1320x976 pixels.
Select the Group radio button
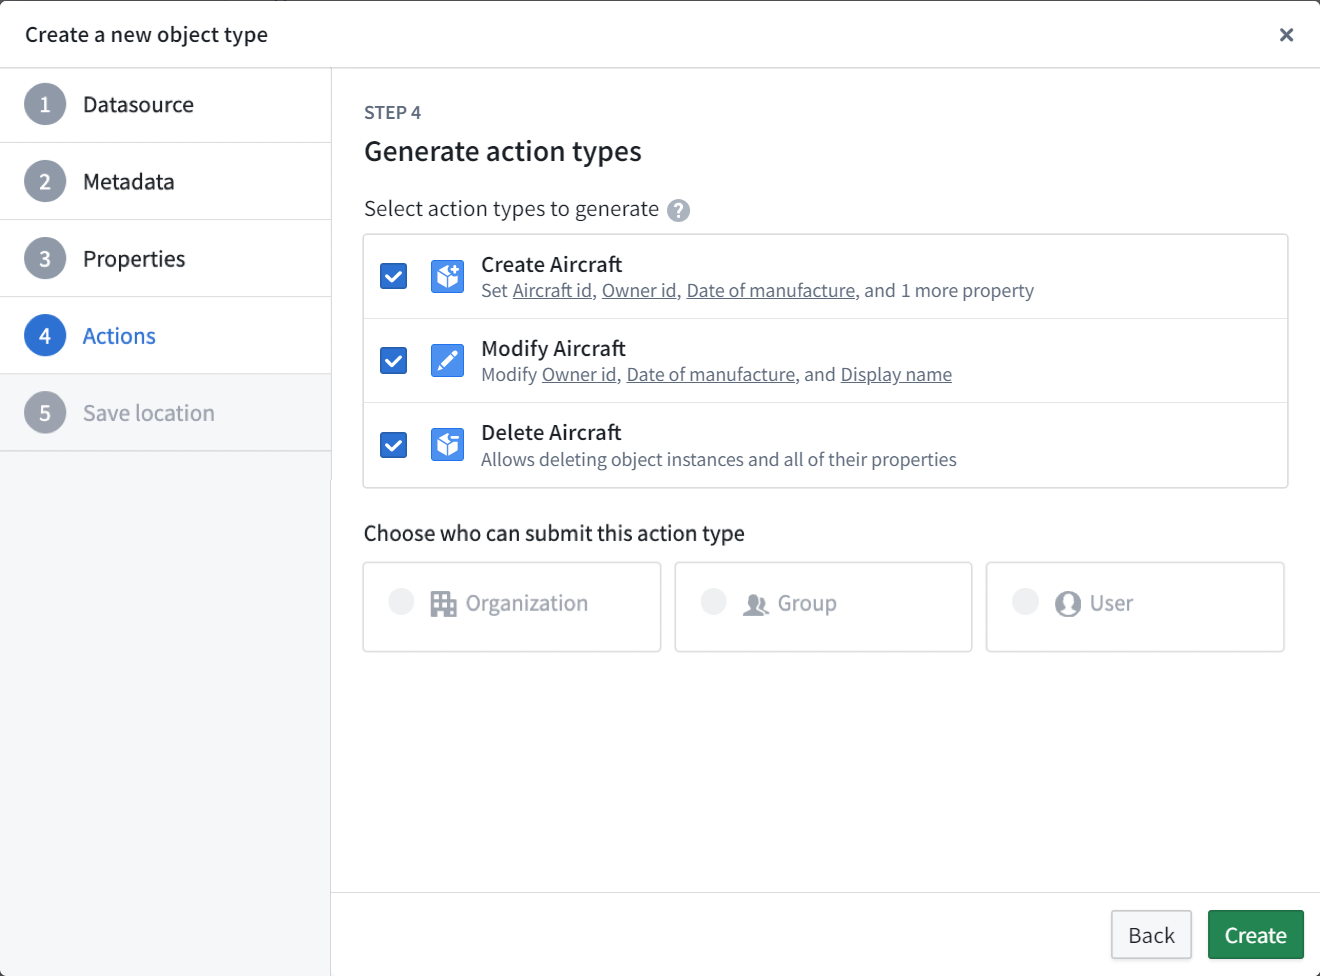(x=713, y=601)
